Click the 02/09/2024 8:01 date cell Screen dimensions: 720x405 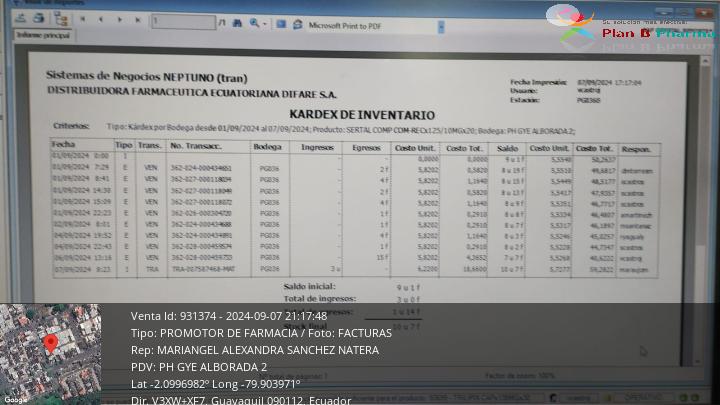(x=81, y=224)
